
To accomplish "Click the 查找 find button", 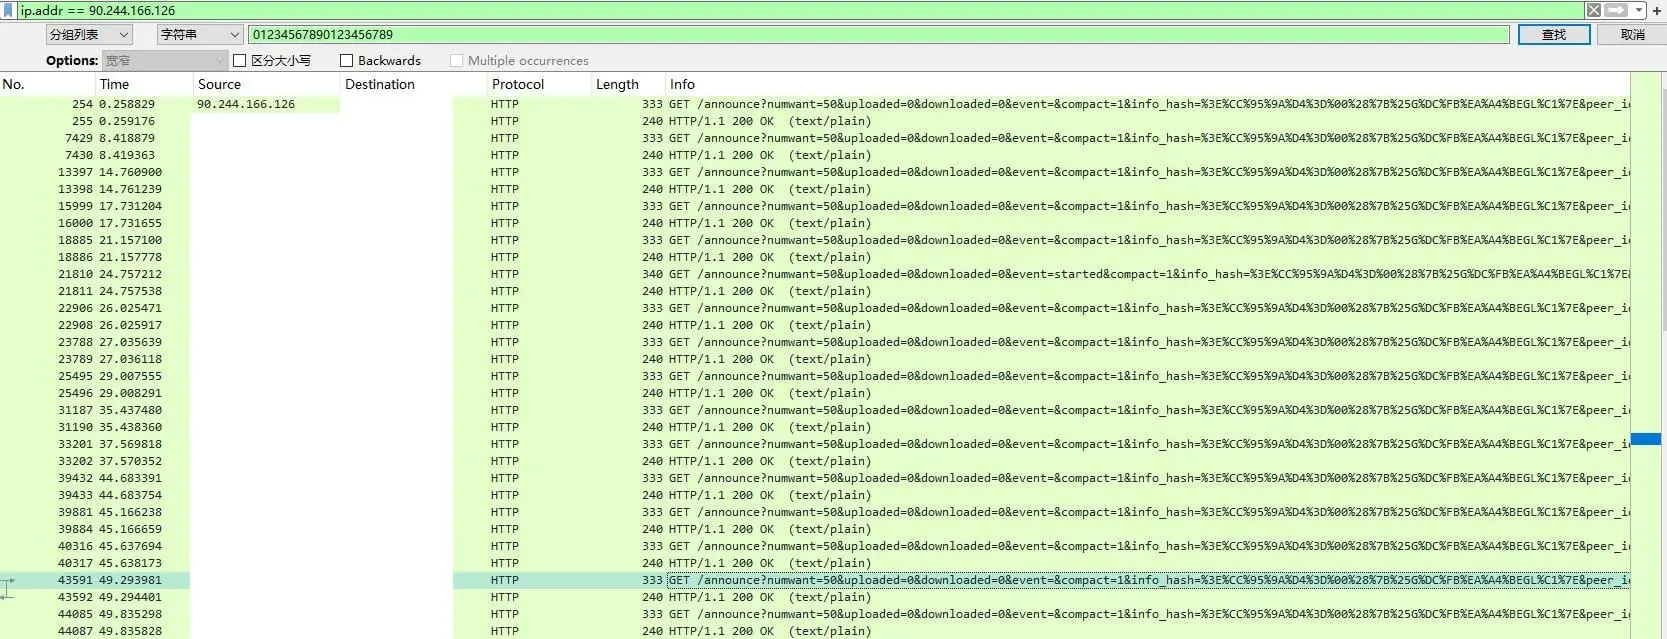I will [x=1554, y=34].
